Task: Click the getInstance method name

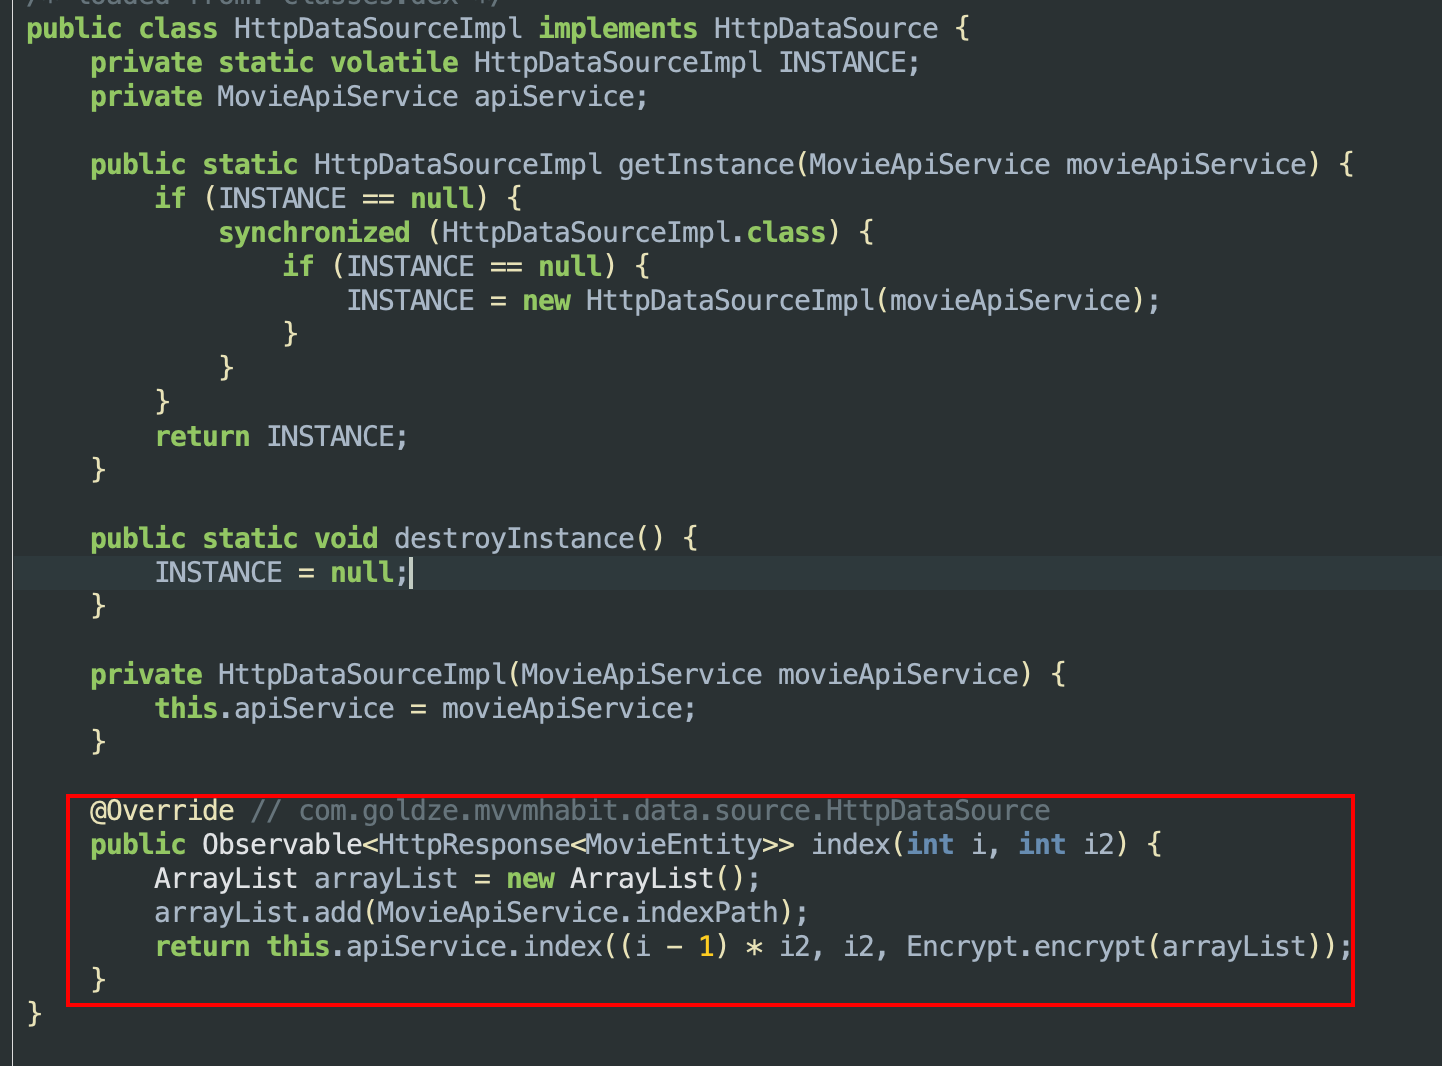Action: [705, 164]
